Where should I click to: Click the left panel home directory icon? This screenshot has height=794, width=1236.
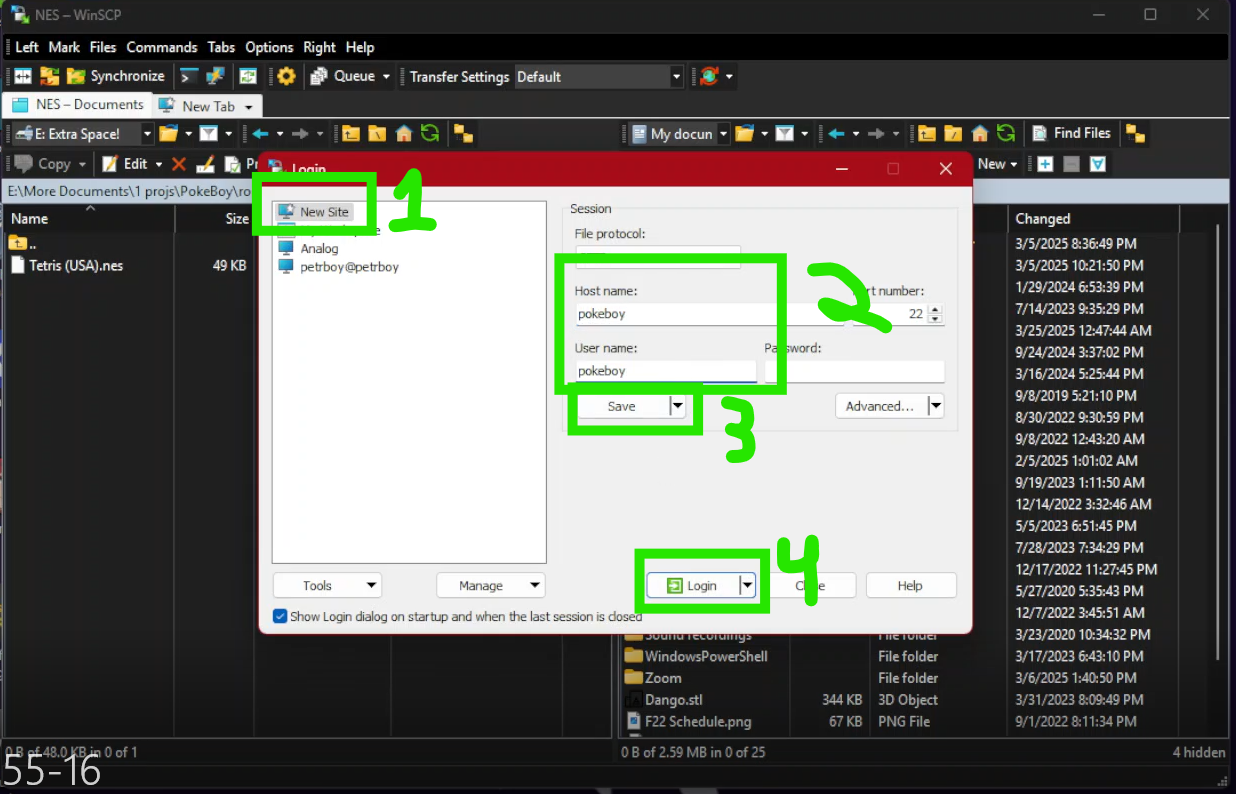(x=404, y=133)
